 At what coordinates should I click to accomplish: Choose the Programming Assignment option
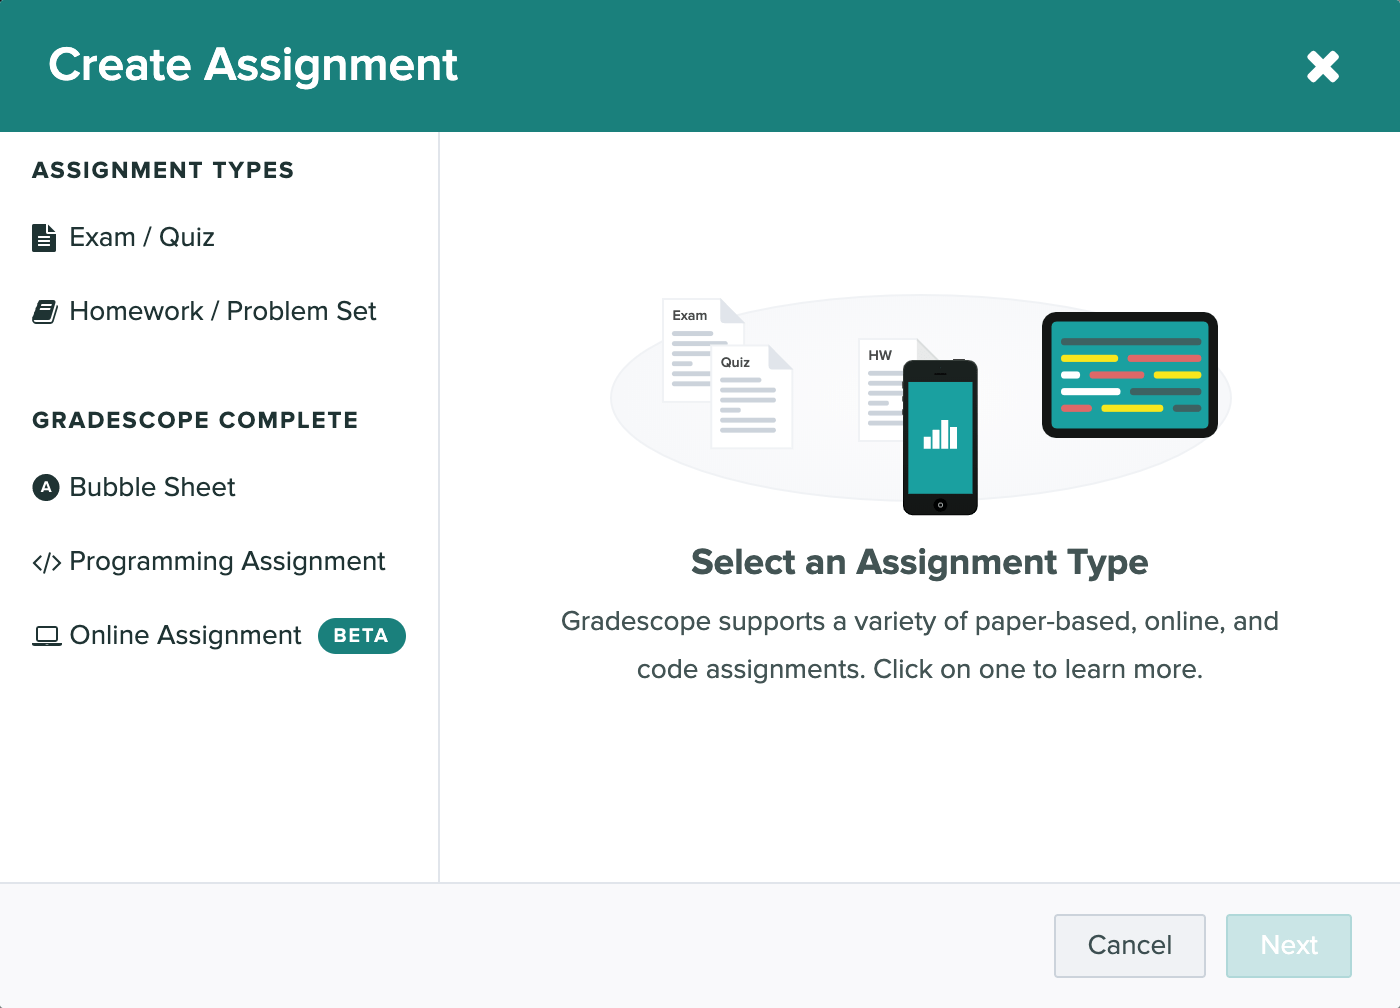(x=227, y=561)
